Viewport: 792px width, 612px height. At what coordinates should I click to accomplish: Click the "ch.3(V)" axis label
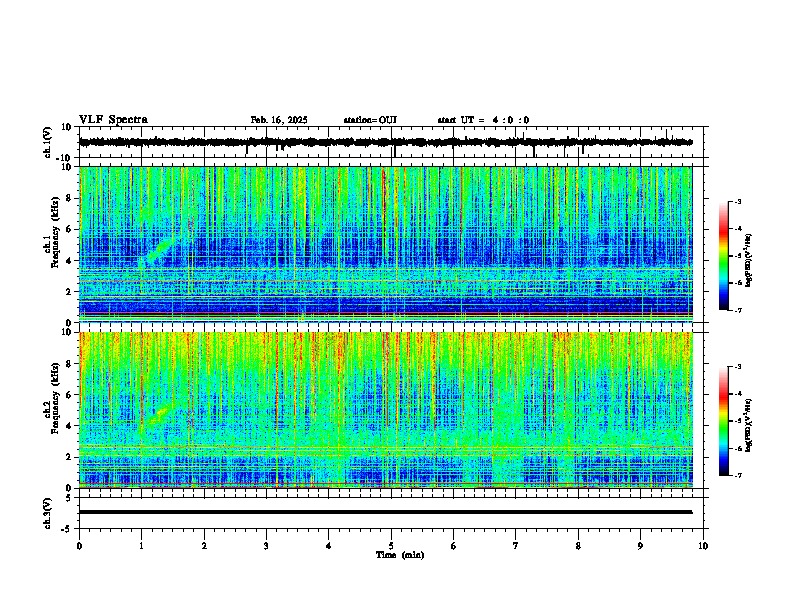[48, 514]
